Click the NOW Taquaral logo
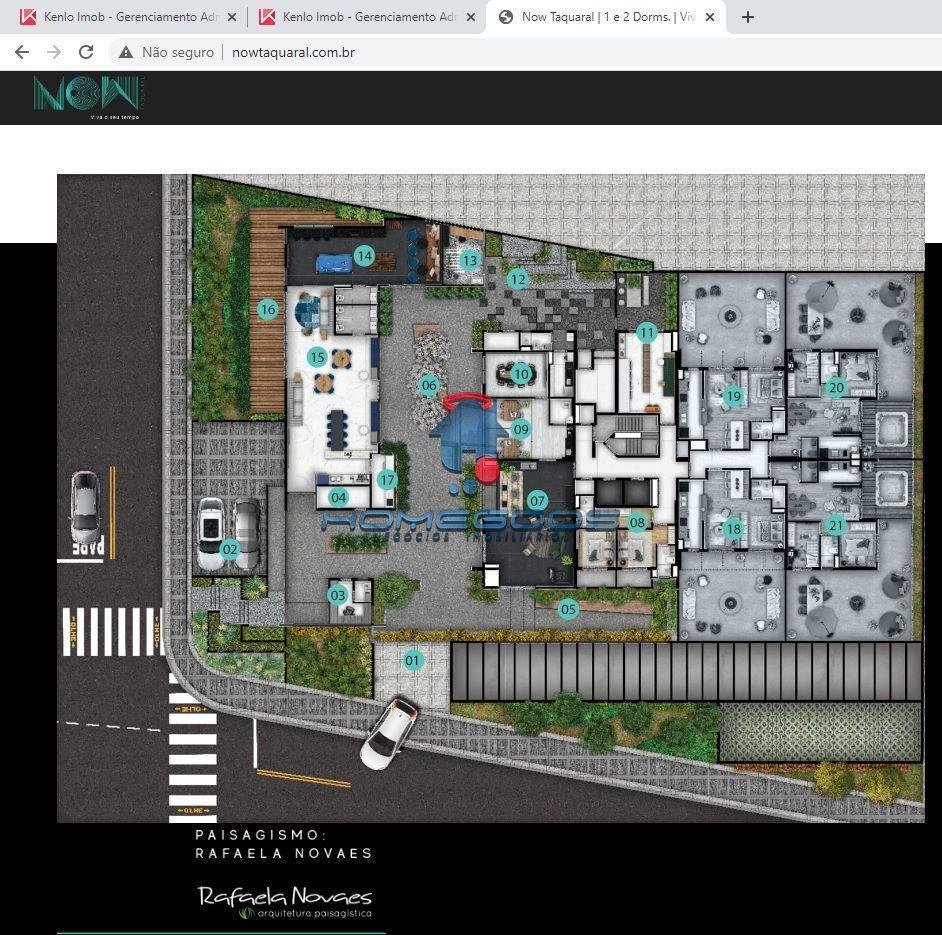 pos(86,97)
